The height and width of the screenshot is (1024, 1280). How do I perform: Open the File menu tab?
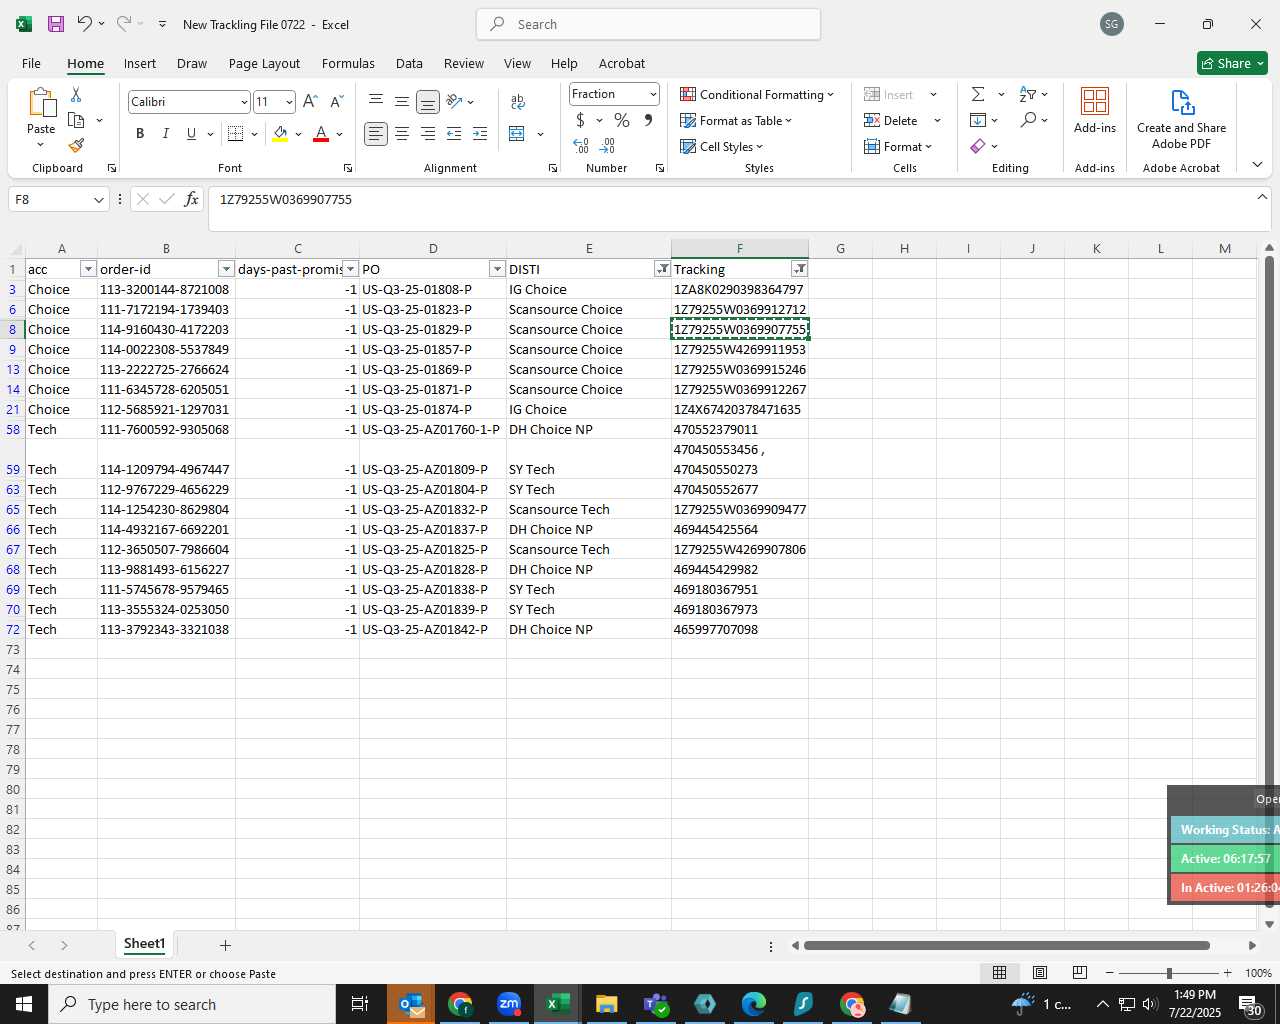[x=32, y=63]
